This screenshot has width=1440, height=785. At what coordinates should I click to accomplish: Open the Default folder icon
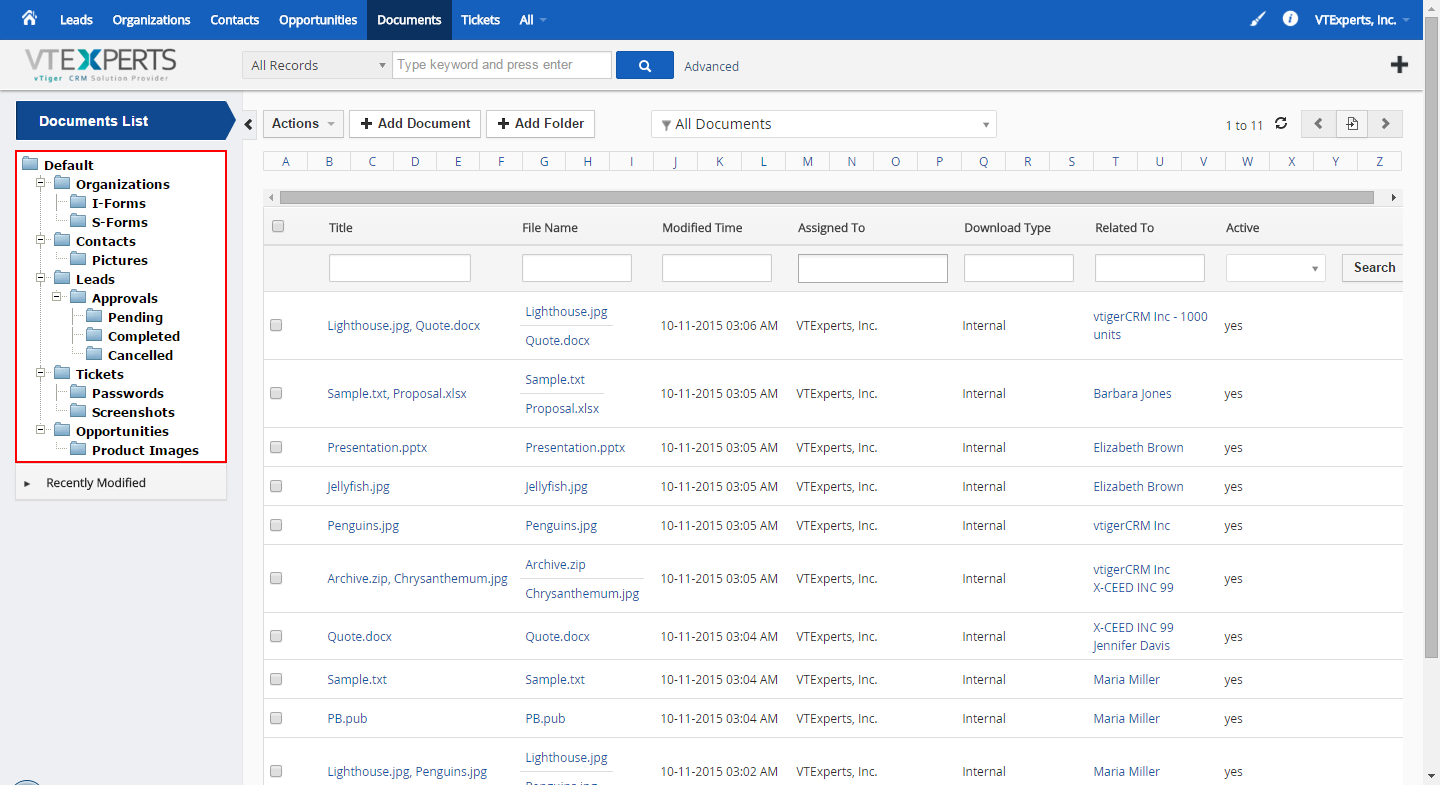30,165
